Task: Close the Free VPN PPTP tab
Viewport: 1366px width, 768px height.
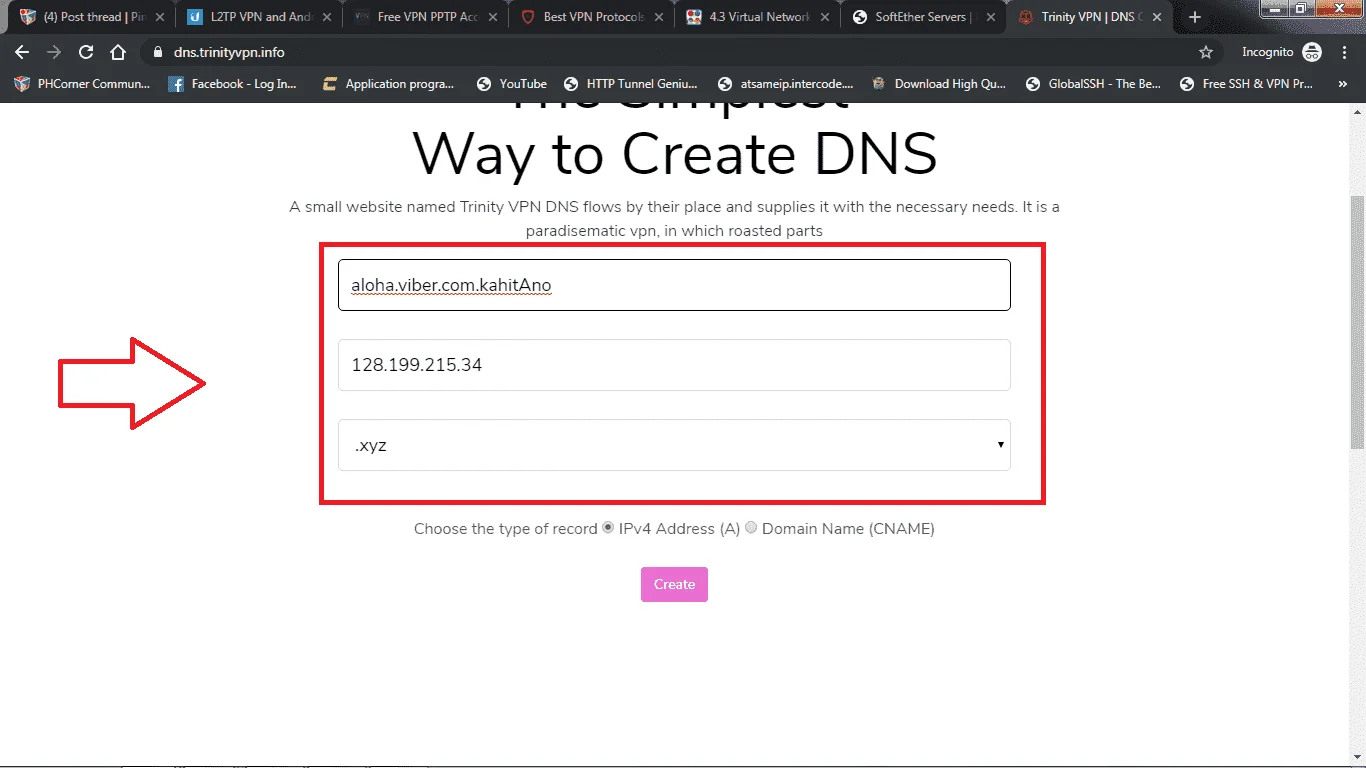Action: (491, 17)
